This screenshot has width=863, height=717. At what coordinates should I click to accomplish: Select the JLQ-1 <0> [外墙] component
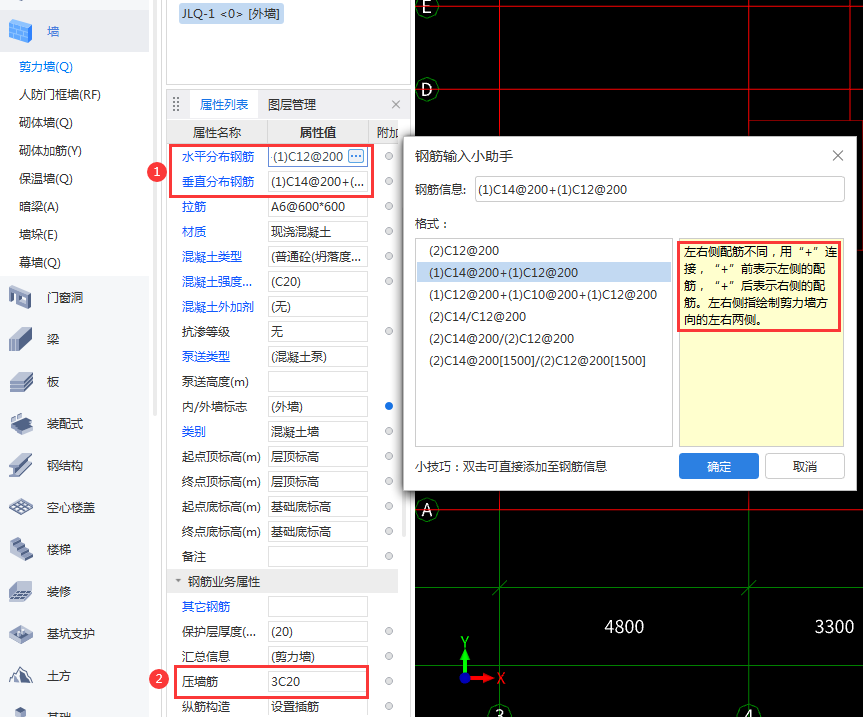pyautogui.click(x=231, y=14)
